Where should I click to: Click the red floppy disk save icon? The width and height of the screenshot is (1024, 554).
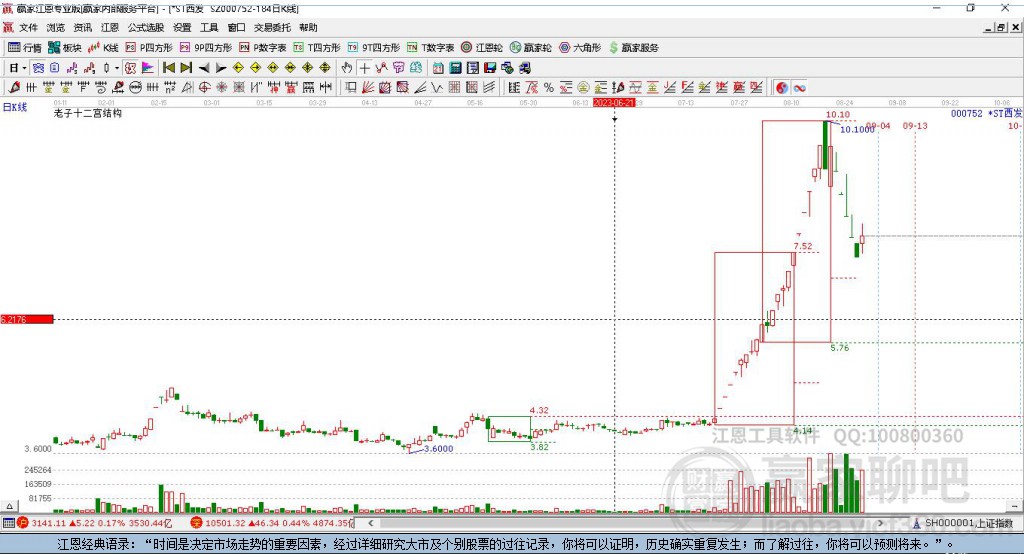tap(490, 68)
